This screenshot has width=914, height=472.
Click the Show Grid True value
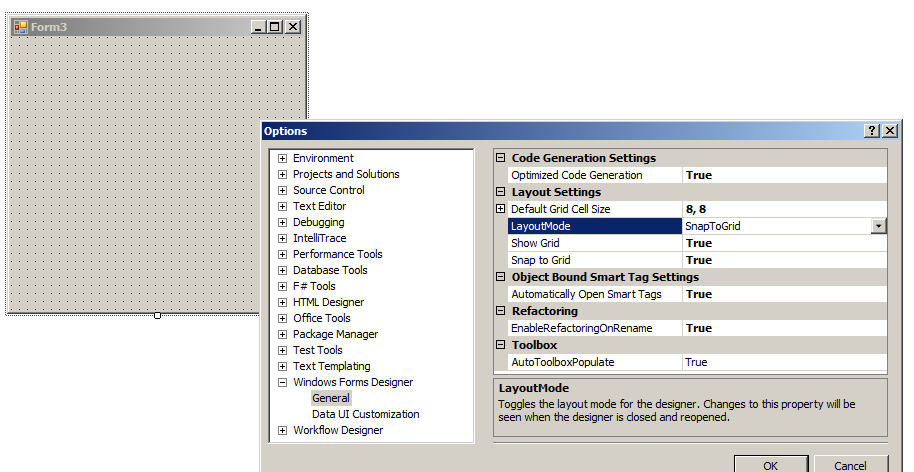[x=785, y=243]
